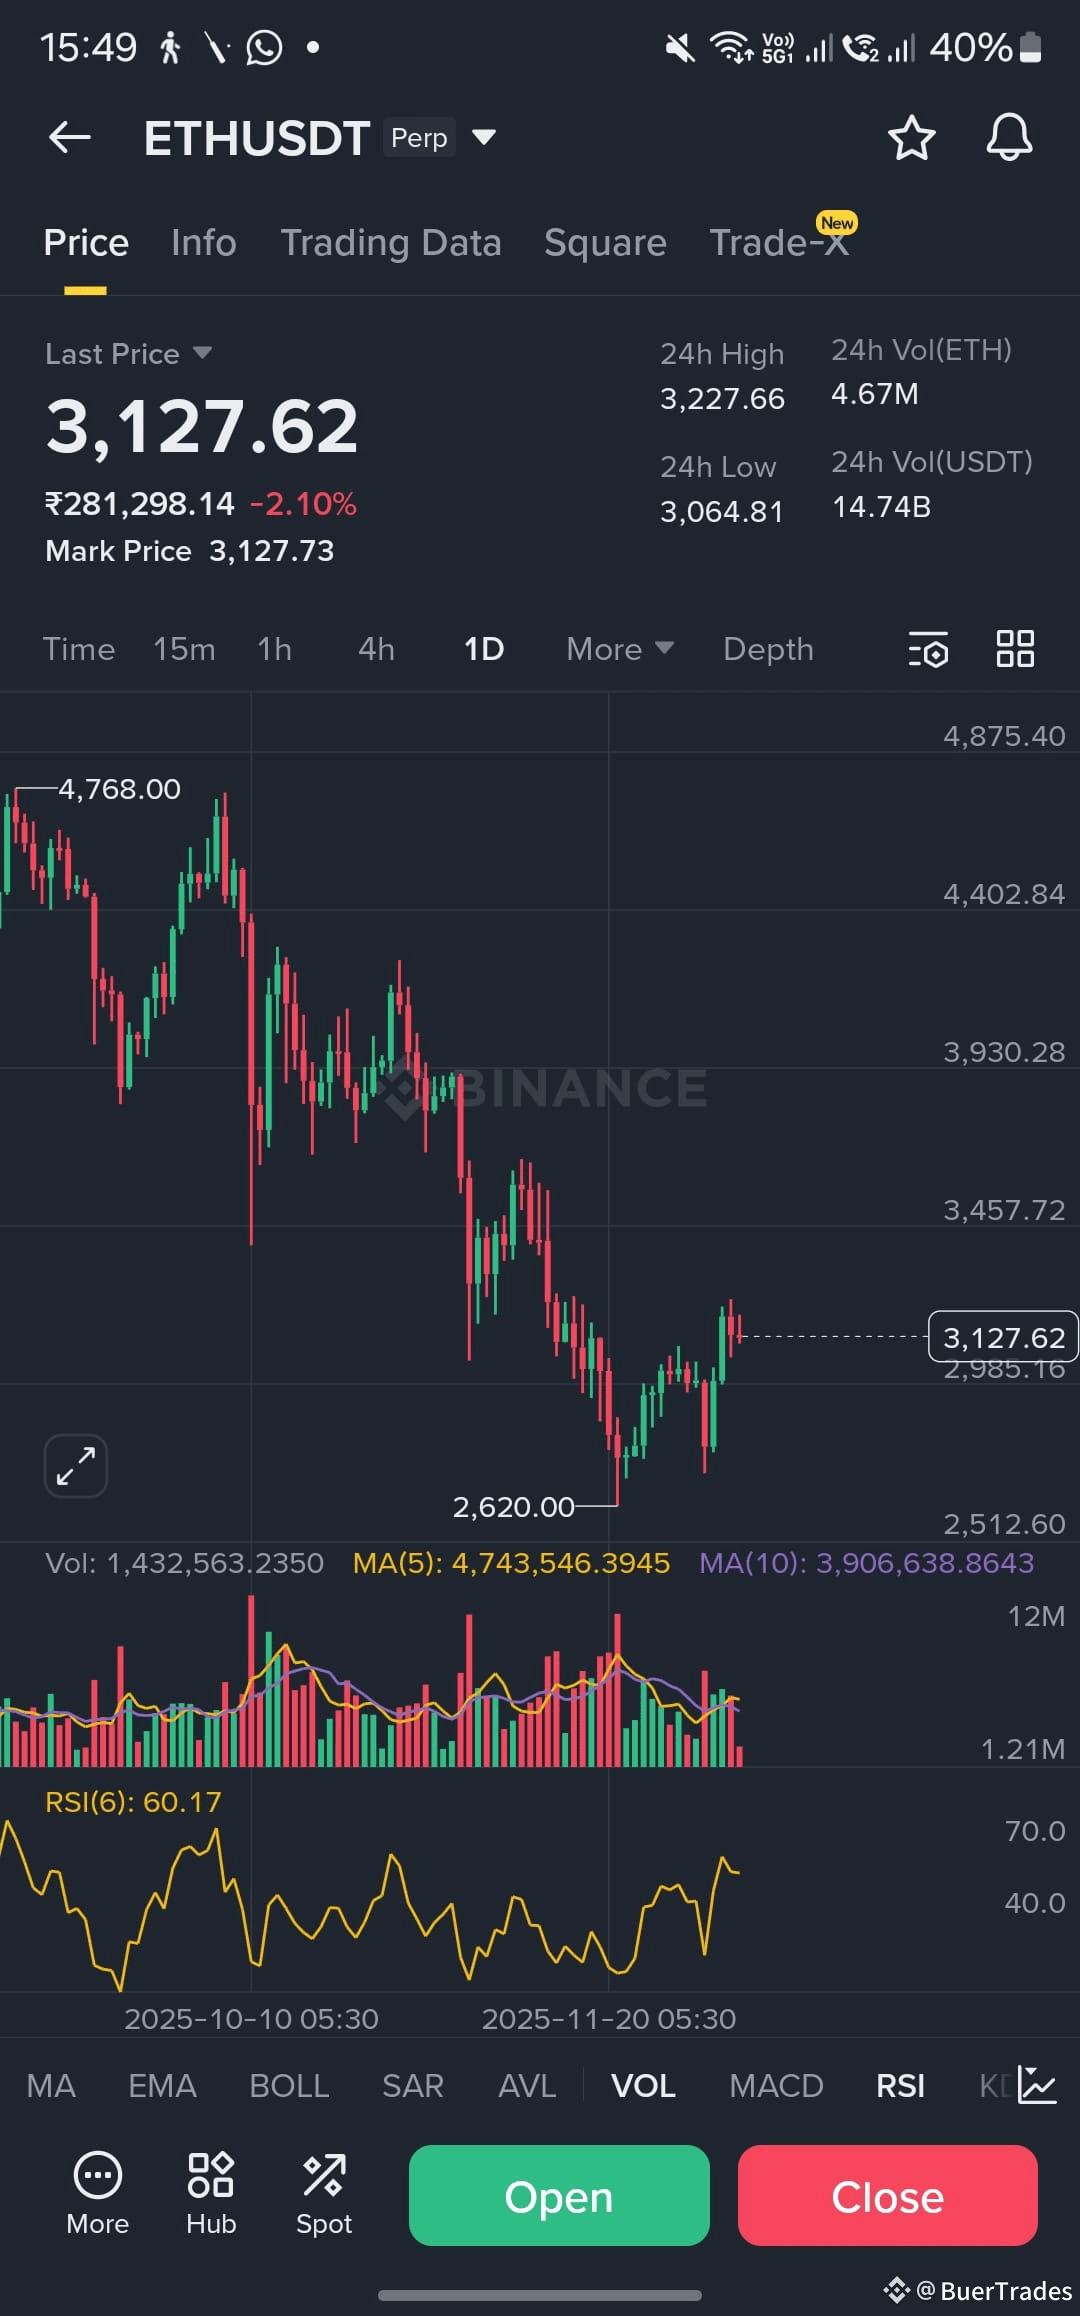Tap the 24h High value 3,227.66
Image resolution: width=1080 pixels, height=2316 pixels.
[x=722, y=399]
